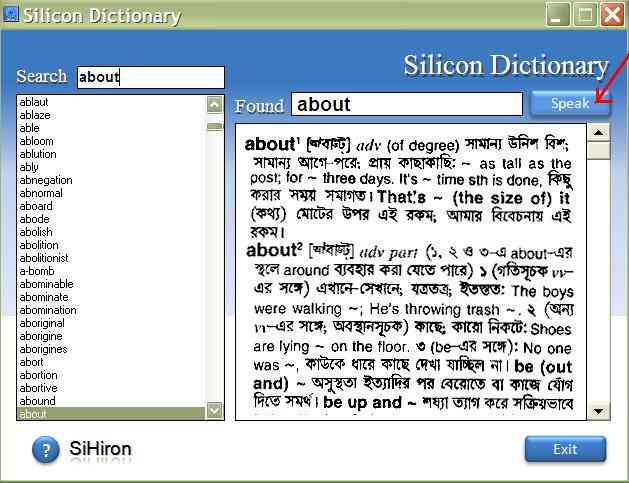This screenshot has height=483, width=629.
Task: Click the Speak button
Action: click(570, 104)
